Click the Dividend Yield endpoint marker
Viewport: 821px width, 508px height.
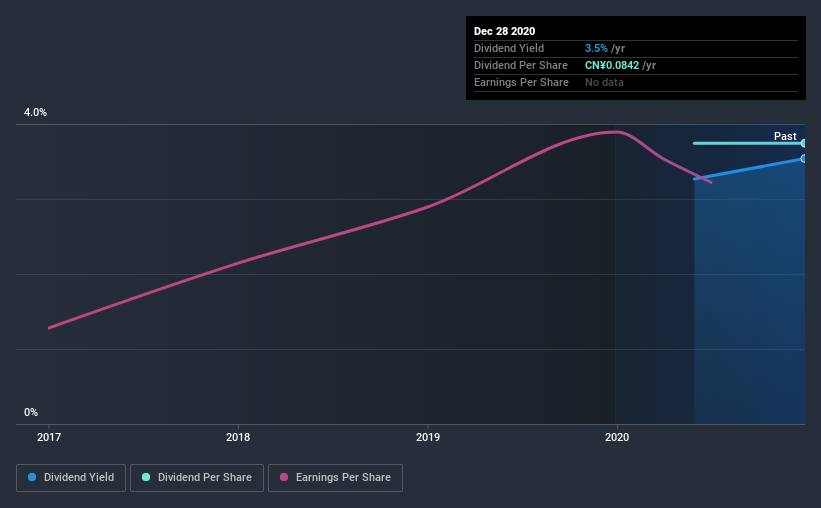[804, 158]
